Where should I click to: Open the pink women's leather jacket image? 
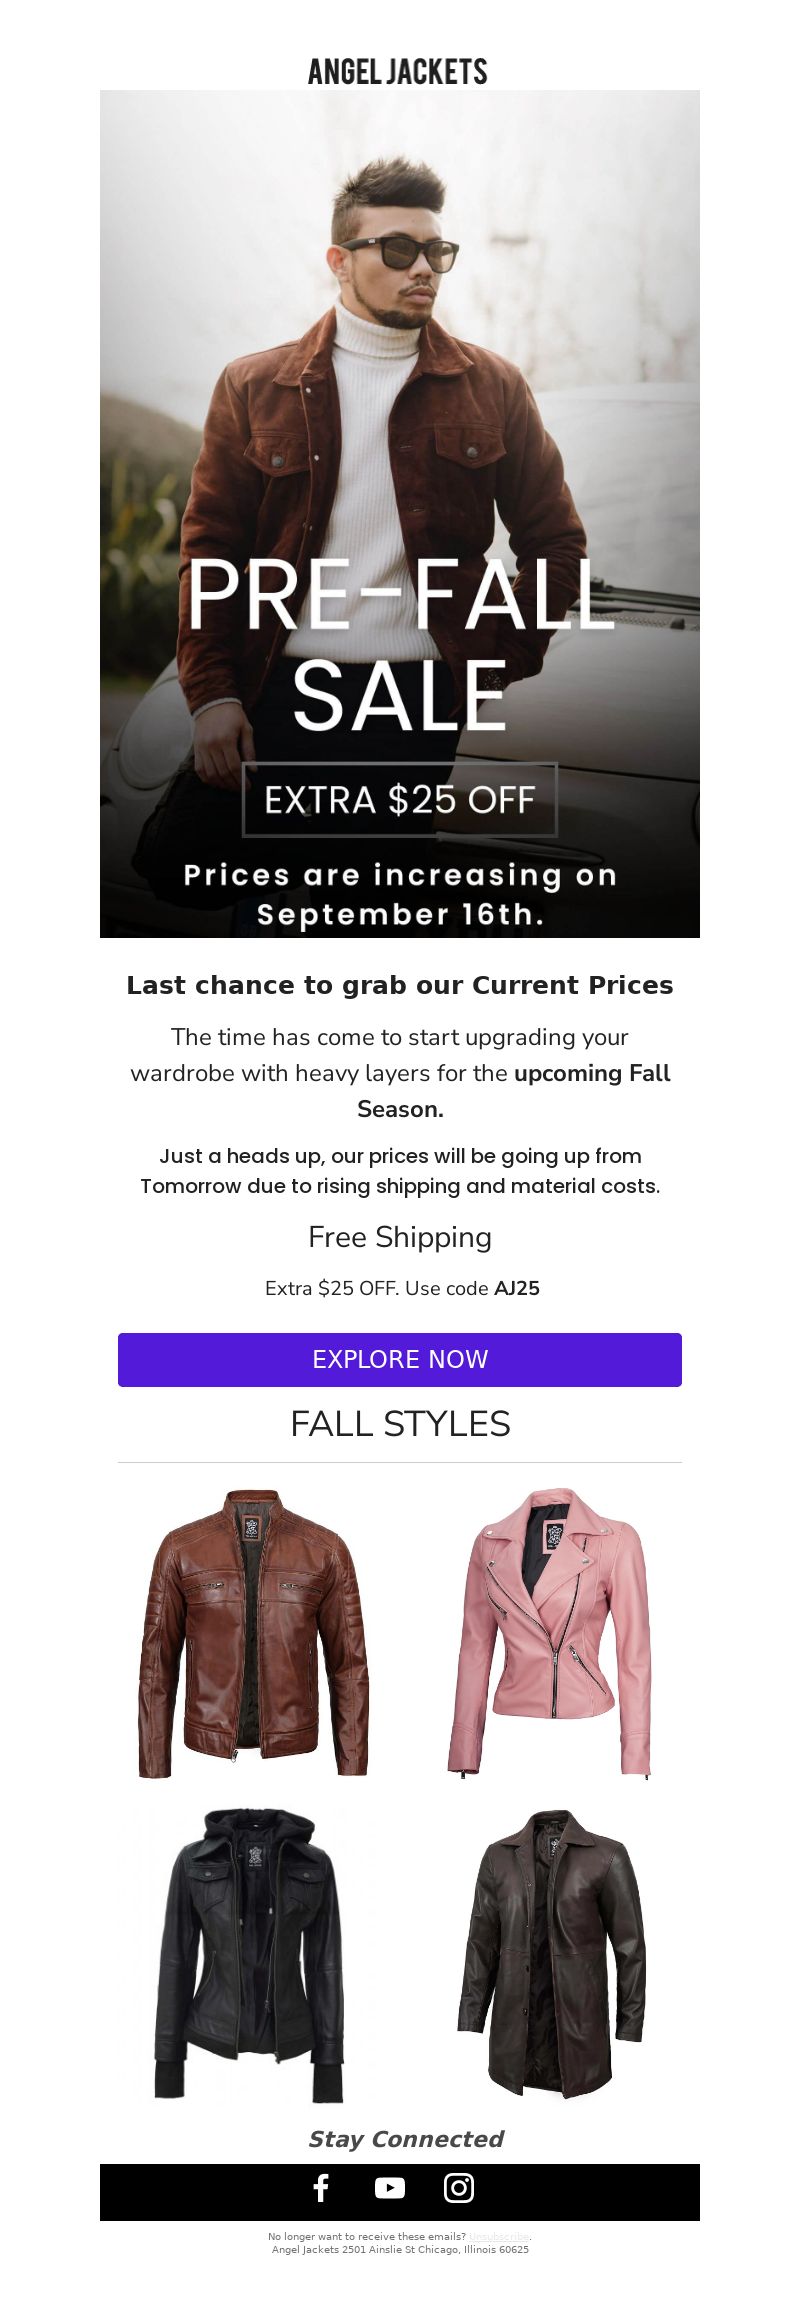point(549,1633)
